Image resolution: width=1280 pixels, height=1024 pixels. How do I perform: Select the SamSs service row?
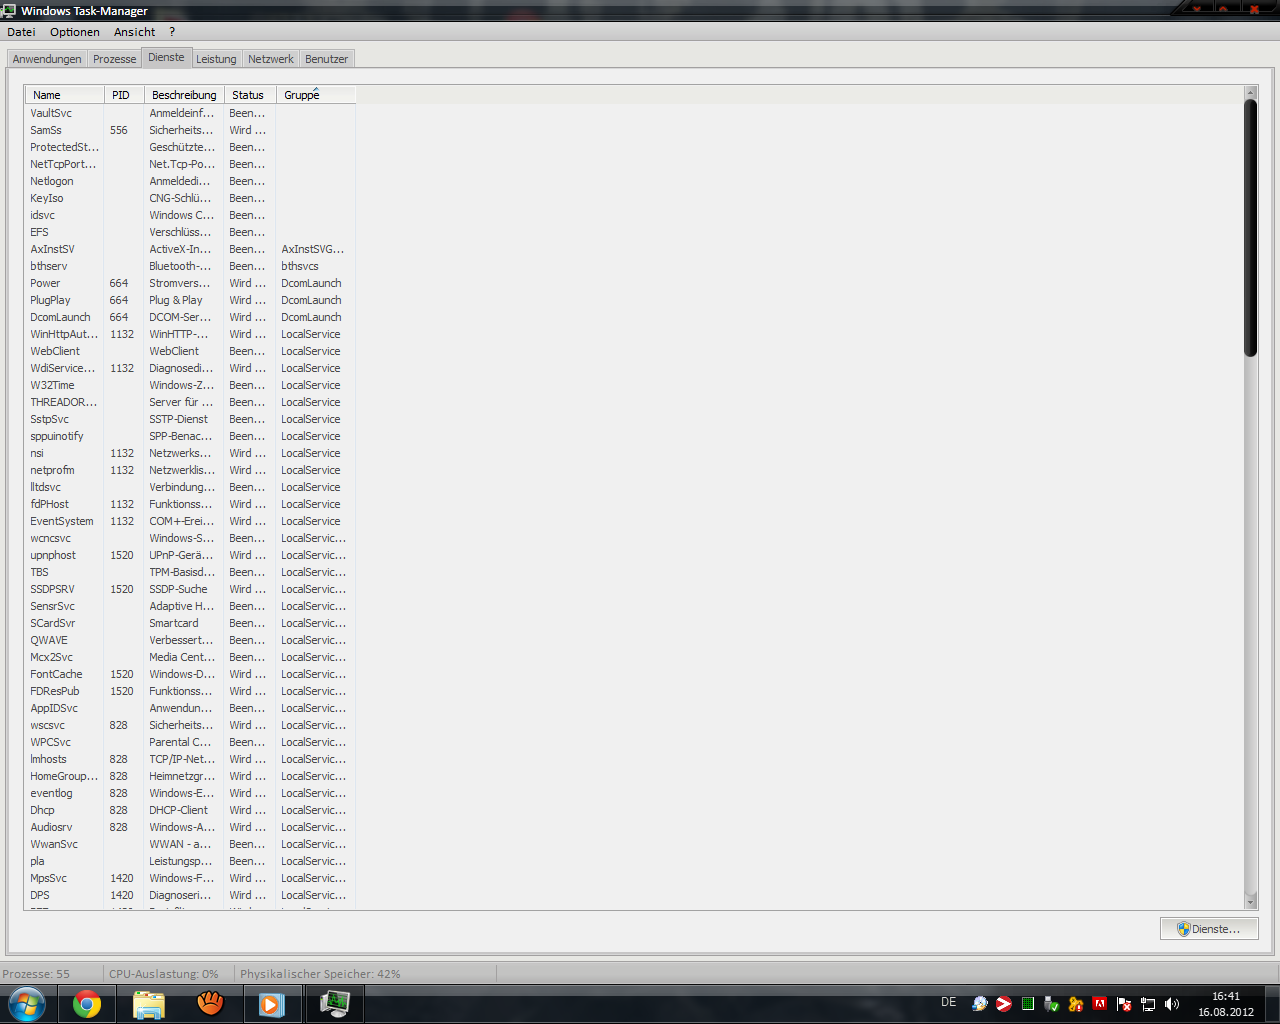(x=190, y=130)
